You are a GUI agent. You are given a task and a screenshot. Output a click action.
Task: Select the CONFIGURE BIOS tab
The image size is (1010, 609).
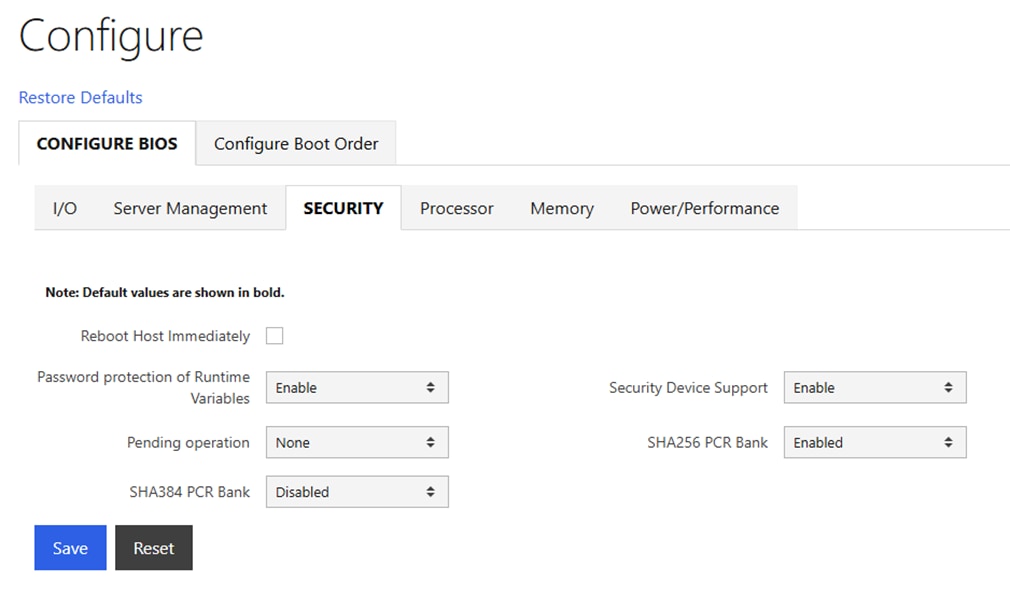[107, 144]
